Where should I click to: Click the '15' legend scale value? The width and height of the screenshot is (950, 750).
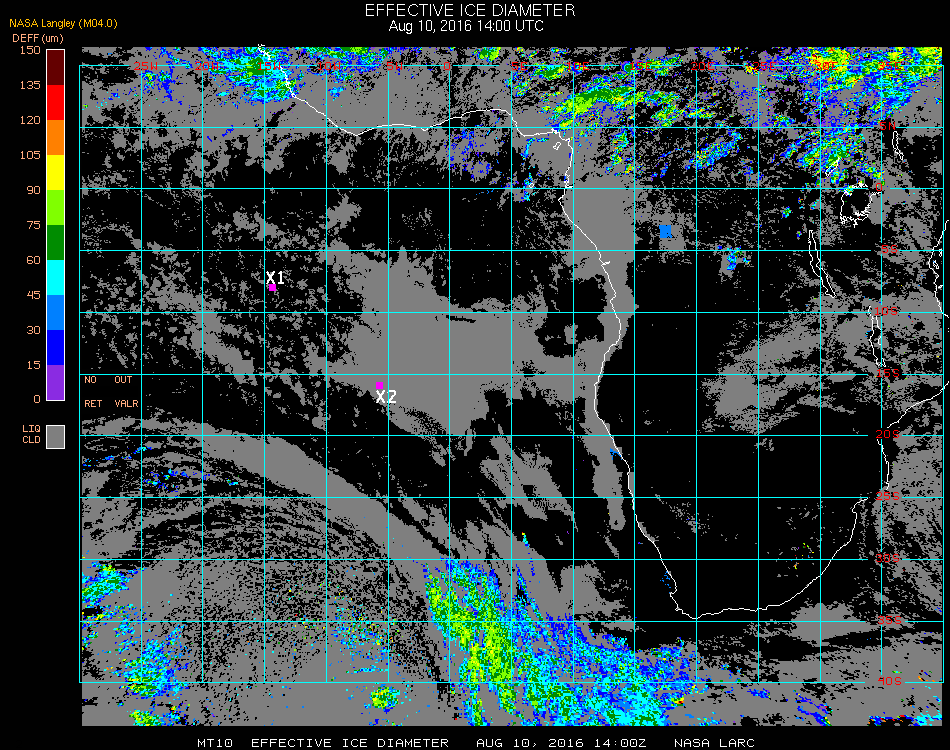33,365
